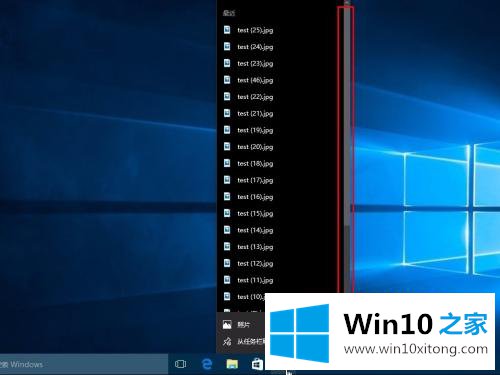
Task: Click the file icon beside test (18).jpg
Action: (x=227, y=163)
